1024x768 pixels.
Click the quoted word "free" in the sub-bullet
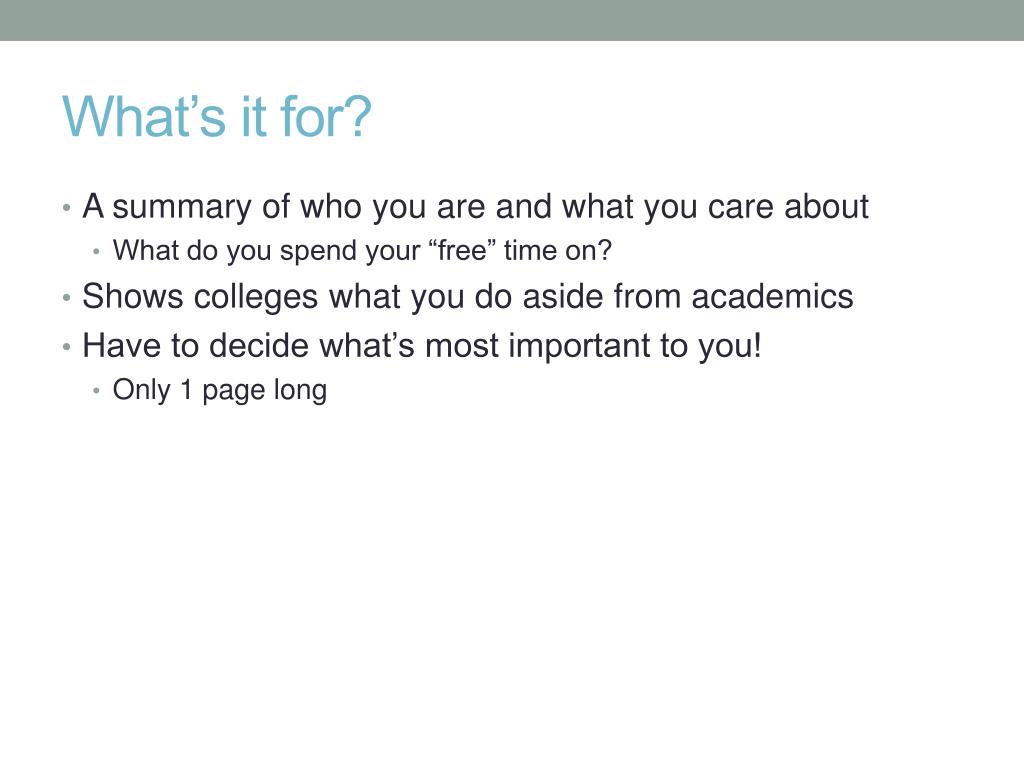pos(462,250)
